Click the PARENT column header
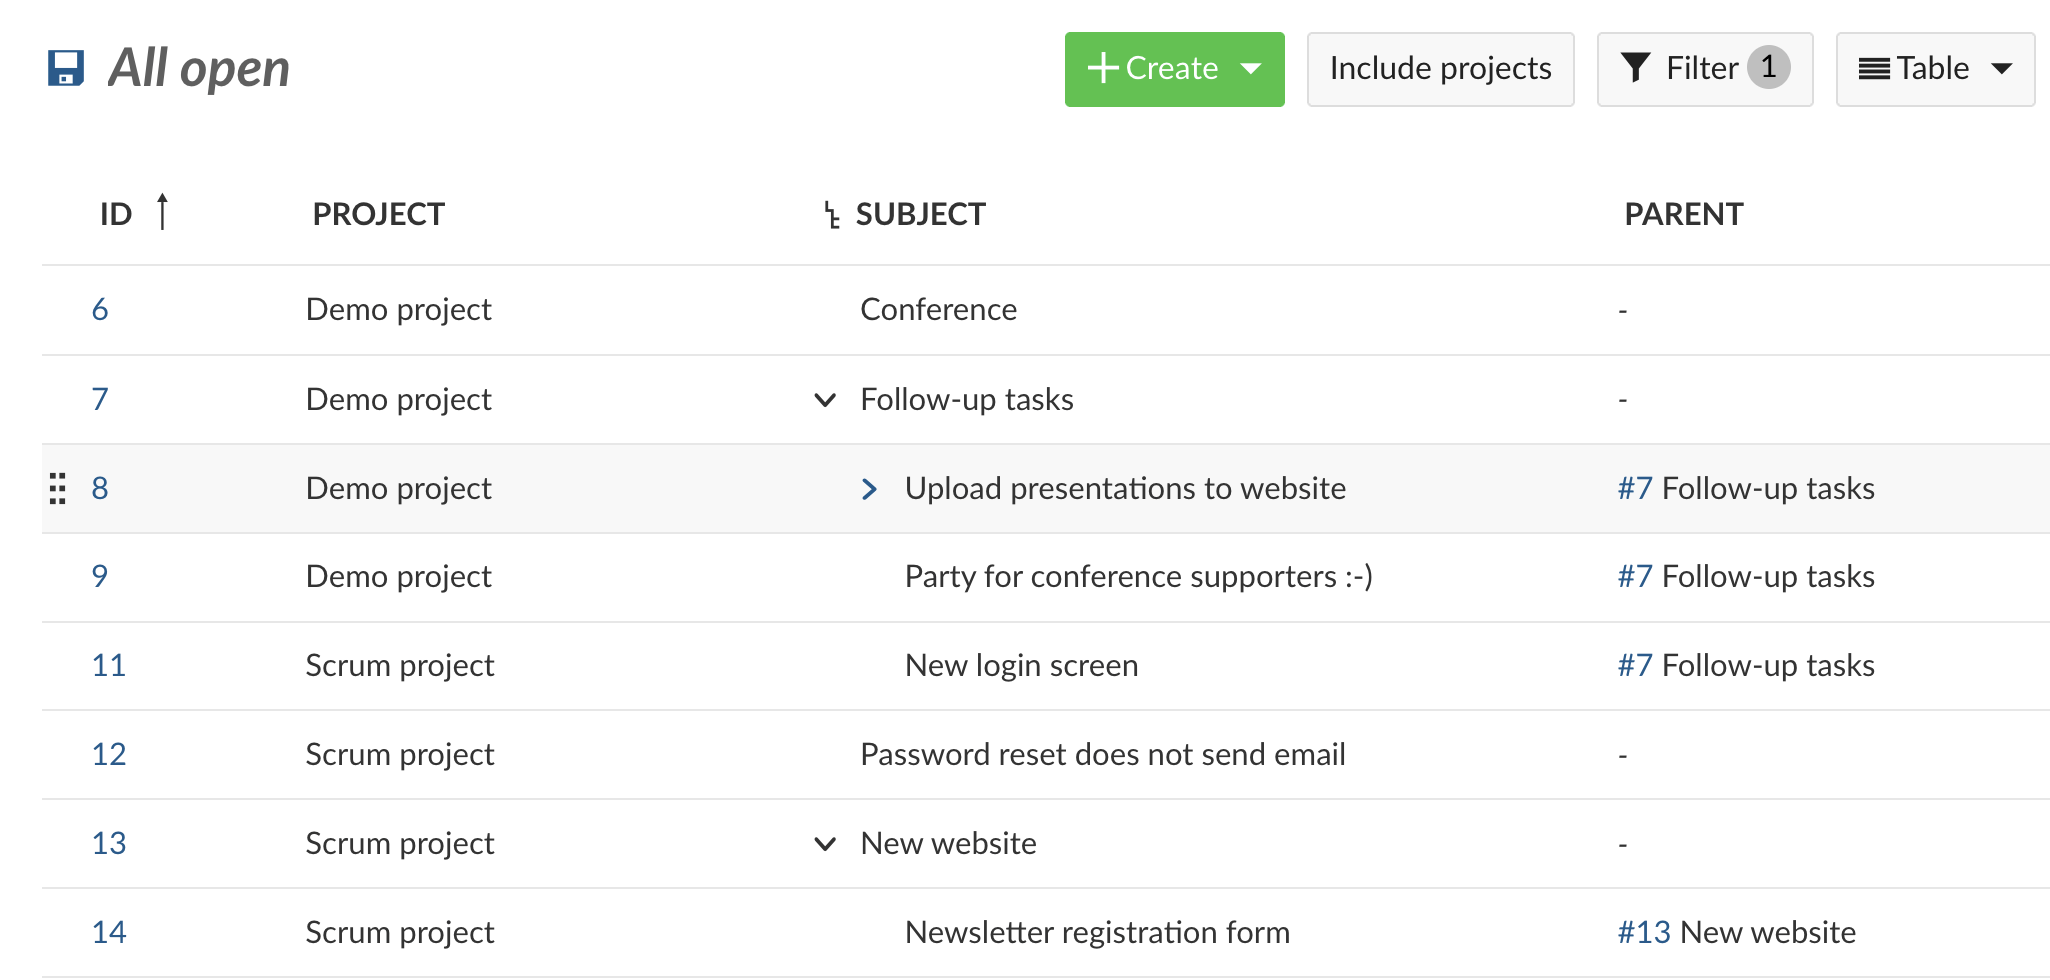Screen dimensions: 2050x980 coord(1683,214)
